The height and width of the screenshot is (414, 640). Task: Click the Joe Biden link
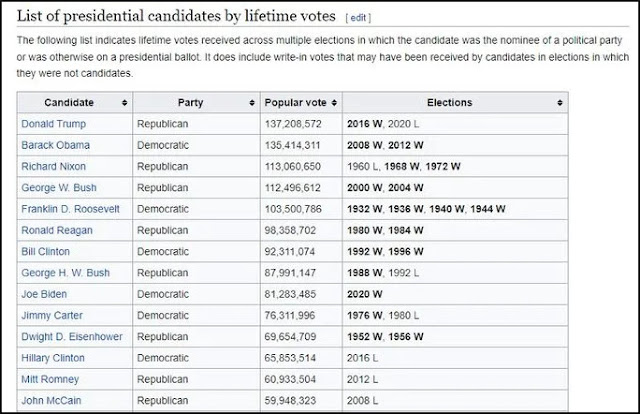pos(43,294)
